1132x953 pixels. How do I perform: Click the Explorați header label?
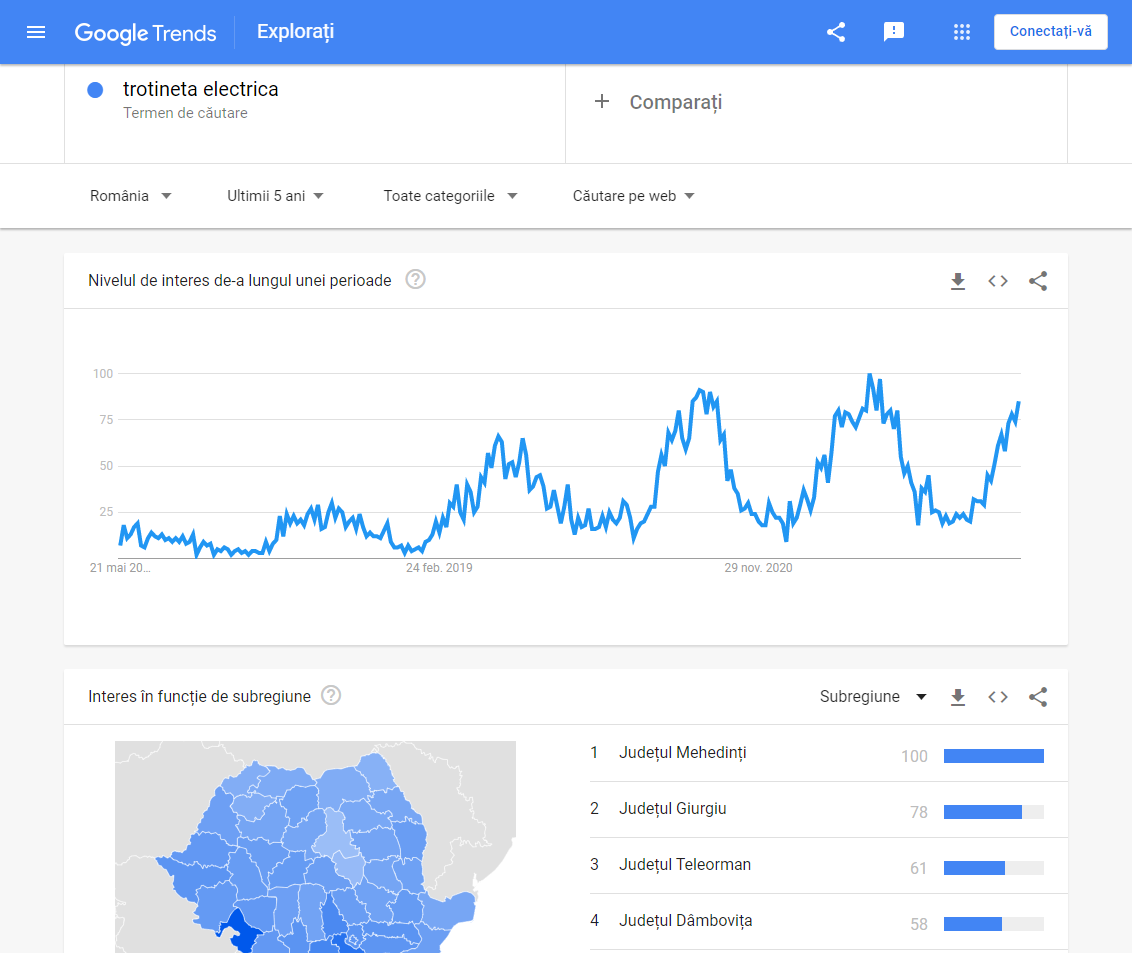click(x=295, y=32)
